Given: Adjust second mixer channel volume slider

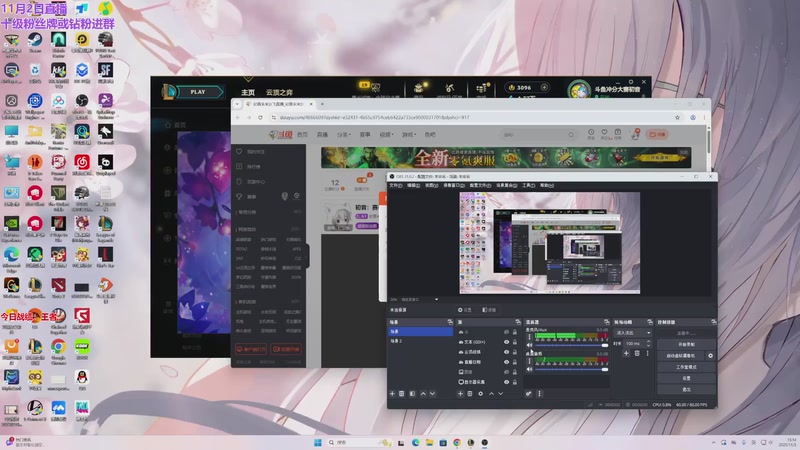Looking at the screenshot, I should coord(571,369).
